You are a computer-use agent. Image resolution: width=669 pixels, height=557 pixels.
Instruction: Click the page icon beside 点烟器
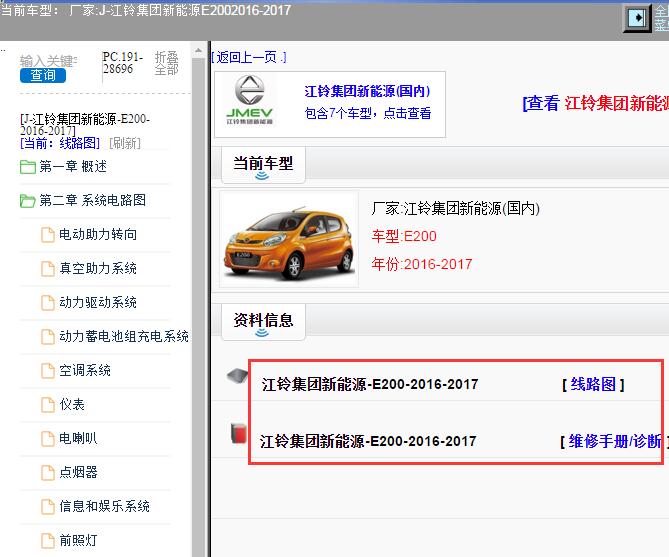tap(48, 472)
